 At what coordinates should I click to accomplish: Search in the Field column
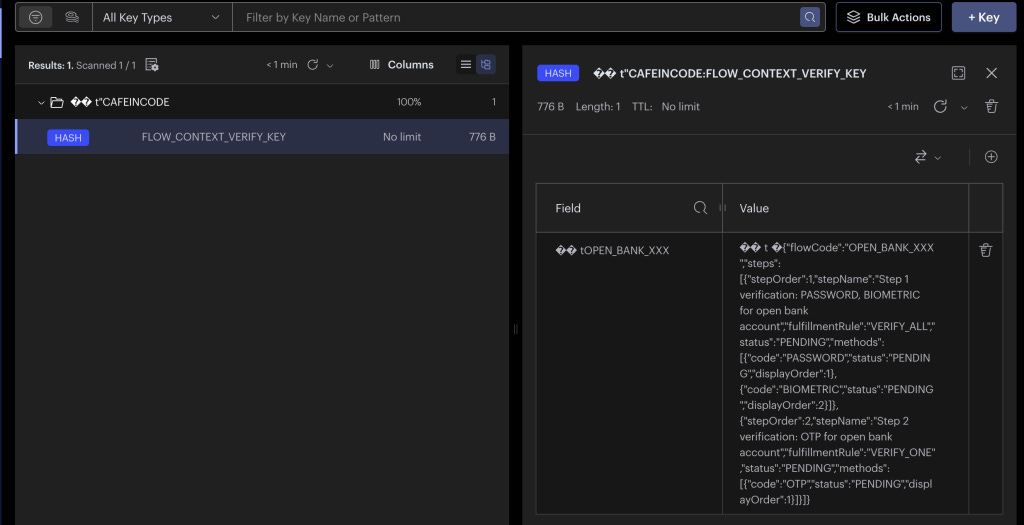pos(700,208)
